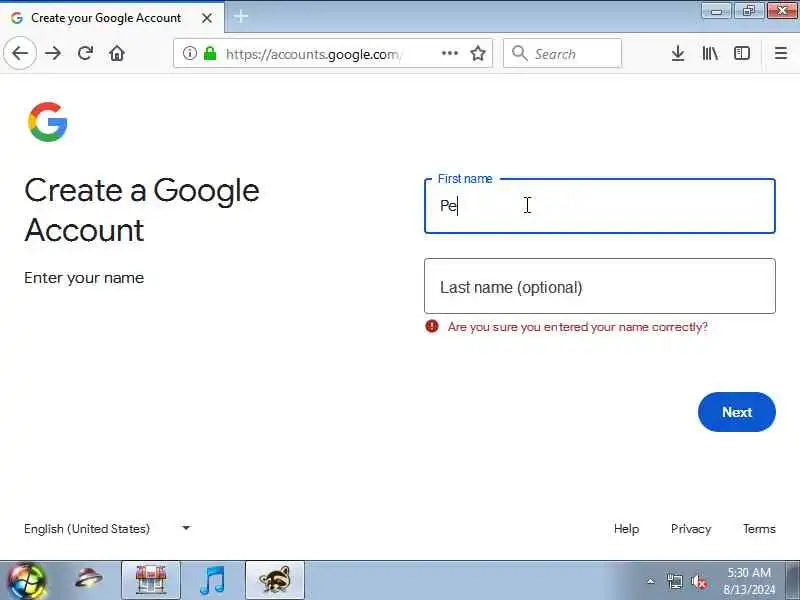800x600 pixels.
Task: Open the Privacy link
Action: pyautogui.click(x=691, y=529)
